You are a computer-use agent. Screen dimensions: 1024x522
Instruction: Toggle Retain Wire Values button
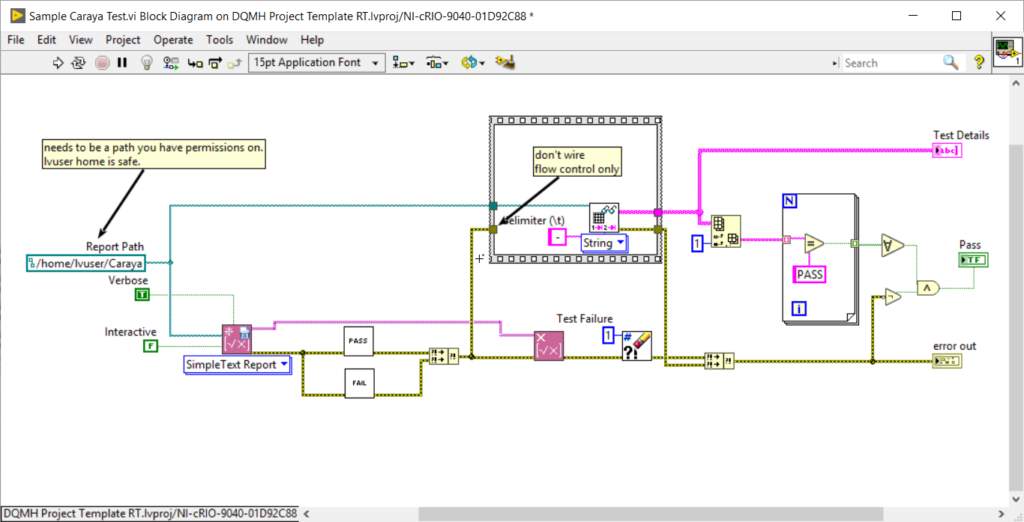coord(171,63)
